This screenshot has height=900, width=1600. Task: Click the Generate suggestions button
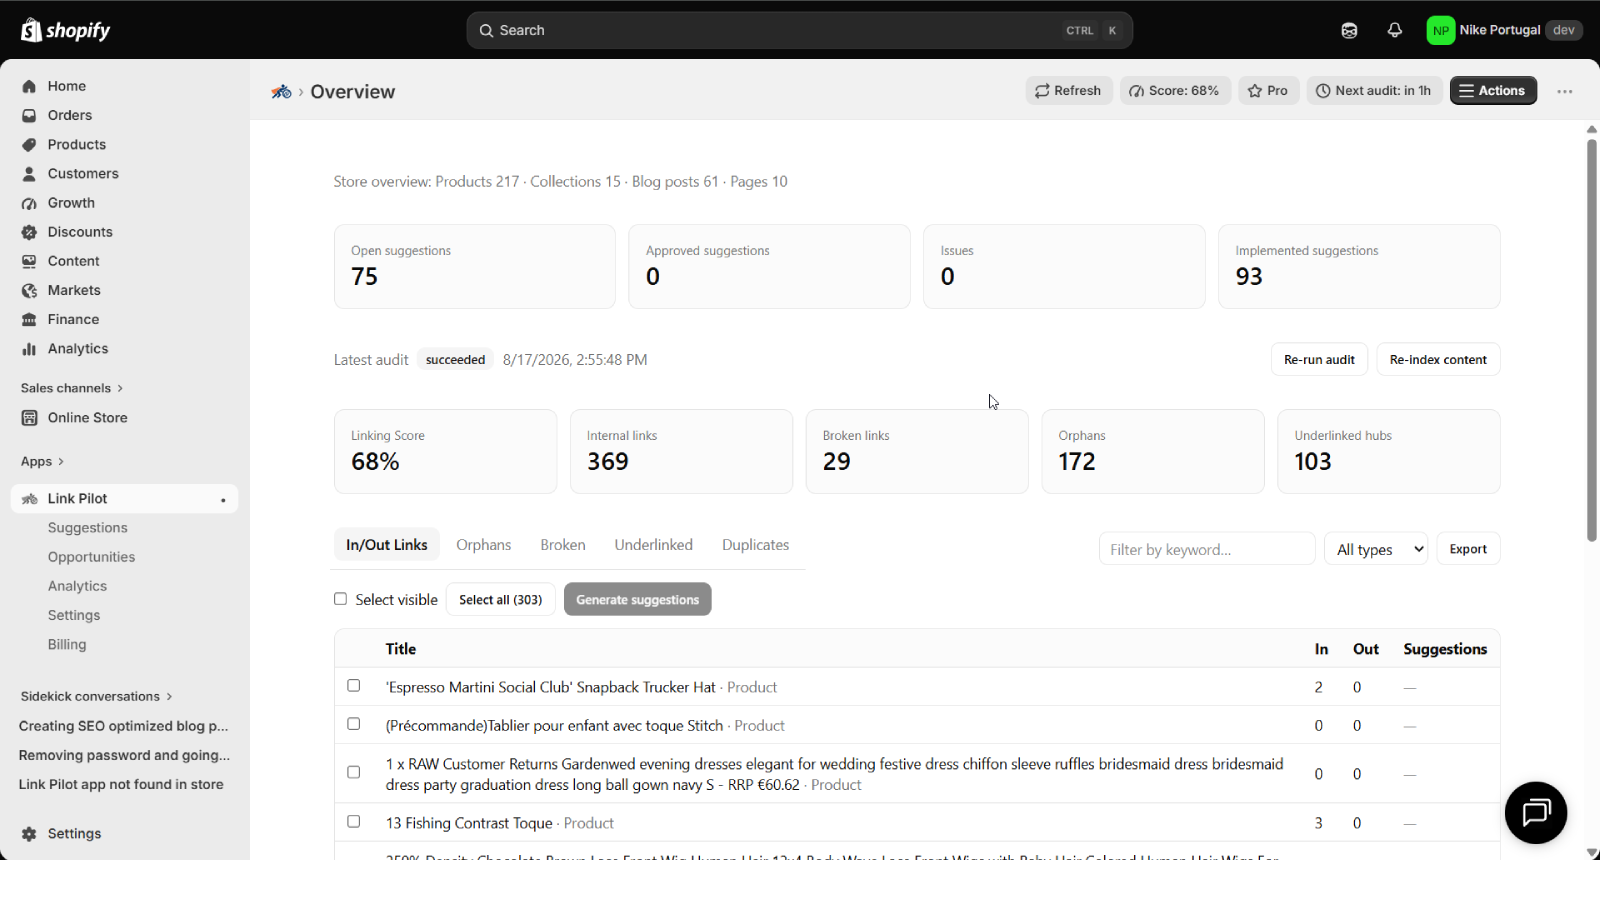pyautogui.click(x=638, y=600)
